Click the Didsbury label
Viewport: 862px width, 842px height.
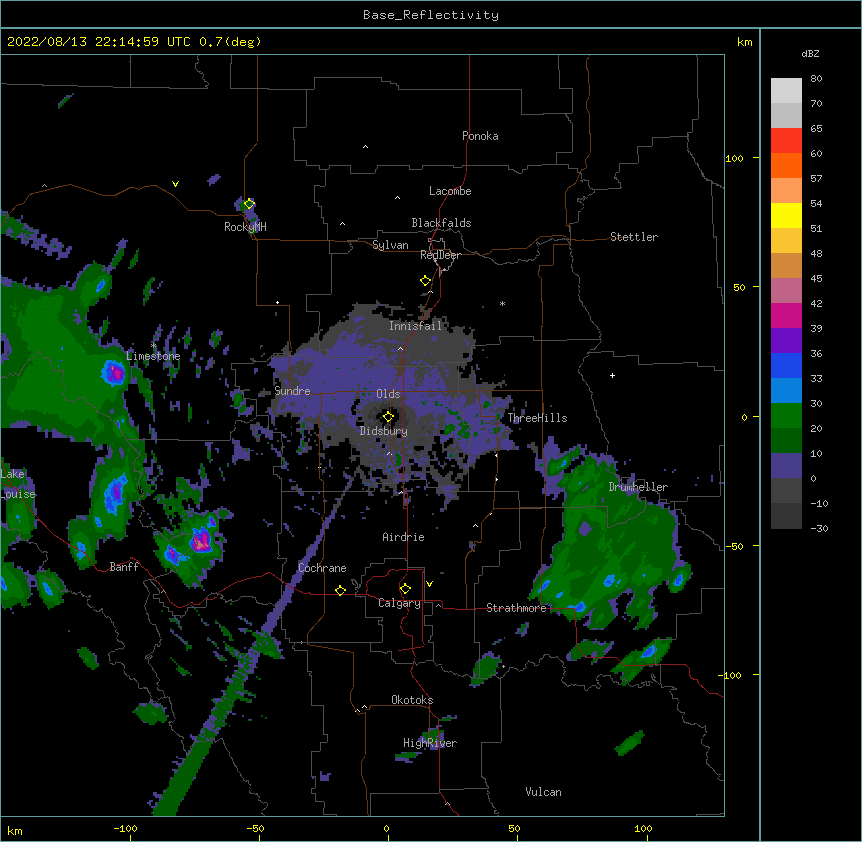pos(384,431)
